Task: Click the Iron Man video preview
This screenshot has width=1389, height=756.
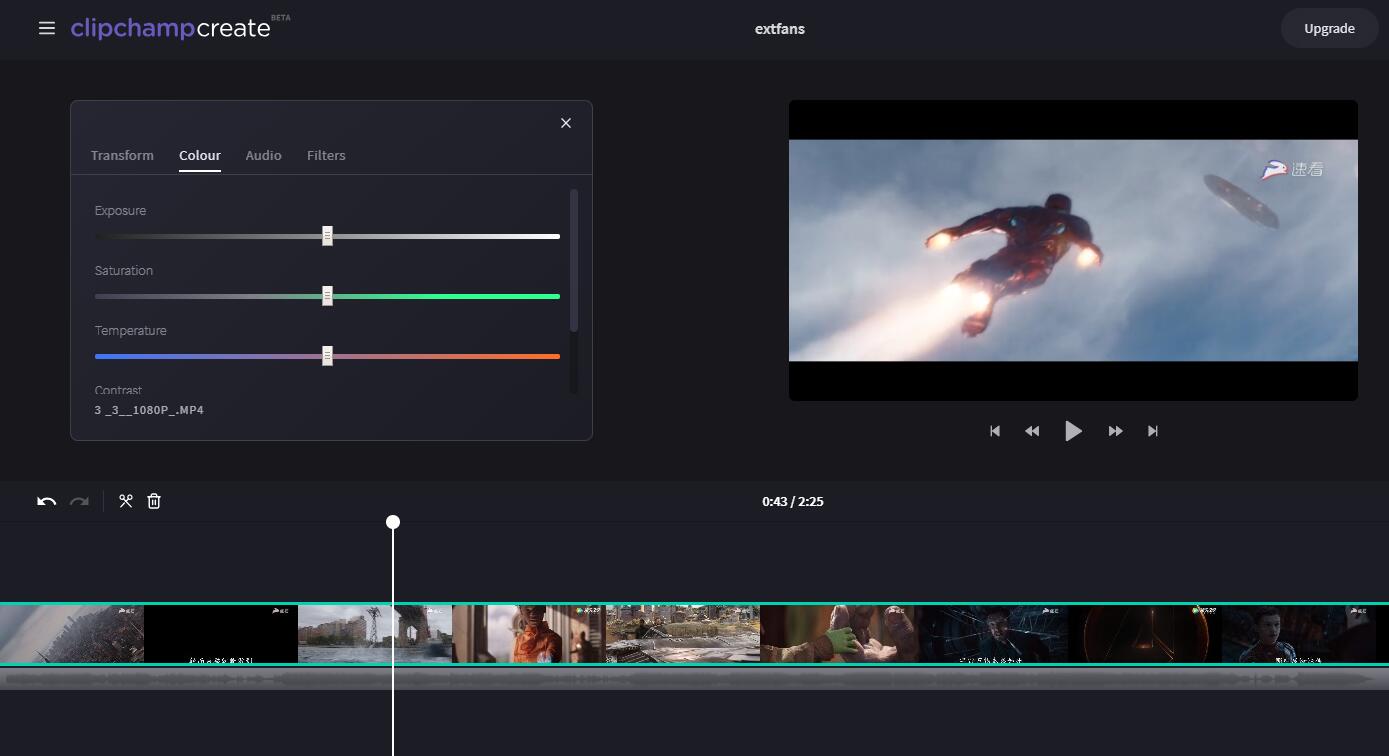Action: tap(1073, 250)
